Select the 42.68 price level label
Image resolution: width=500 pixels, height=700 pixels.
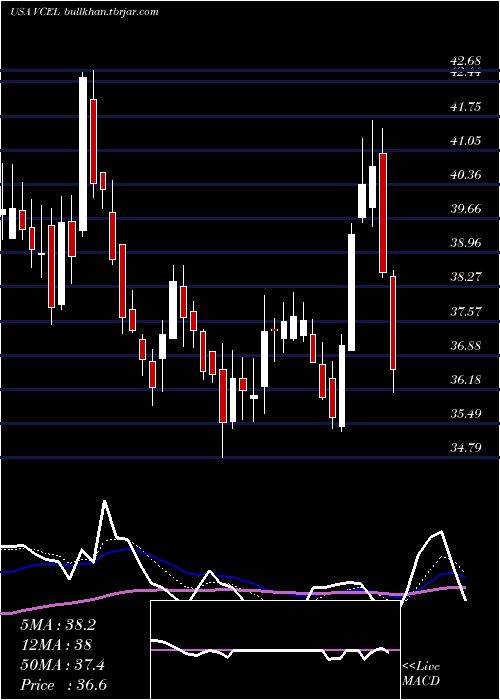point(466,60)
